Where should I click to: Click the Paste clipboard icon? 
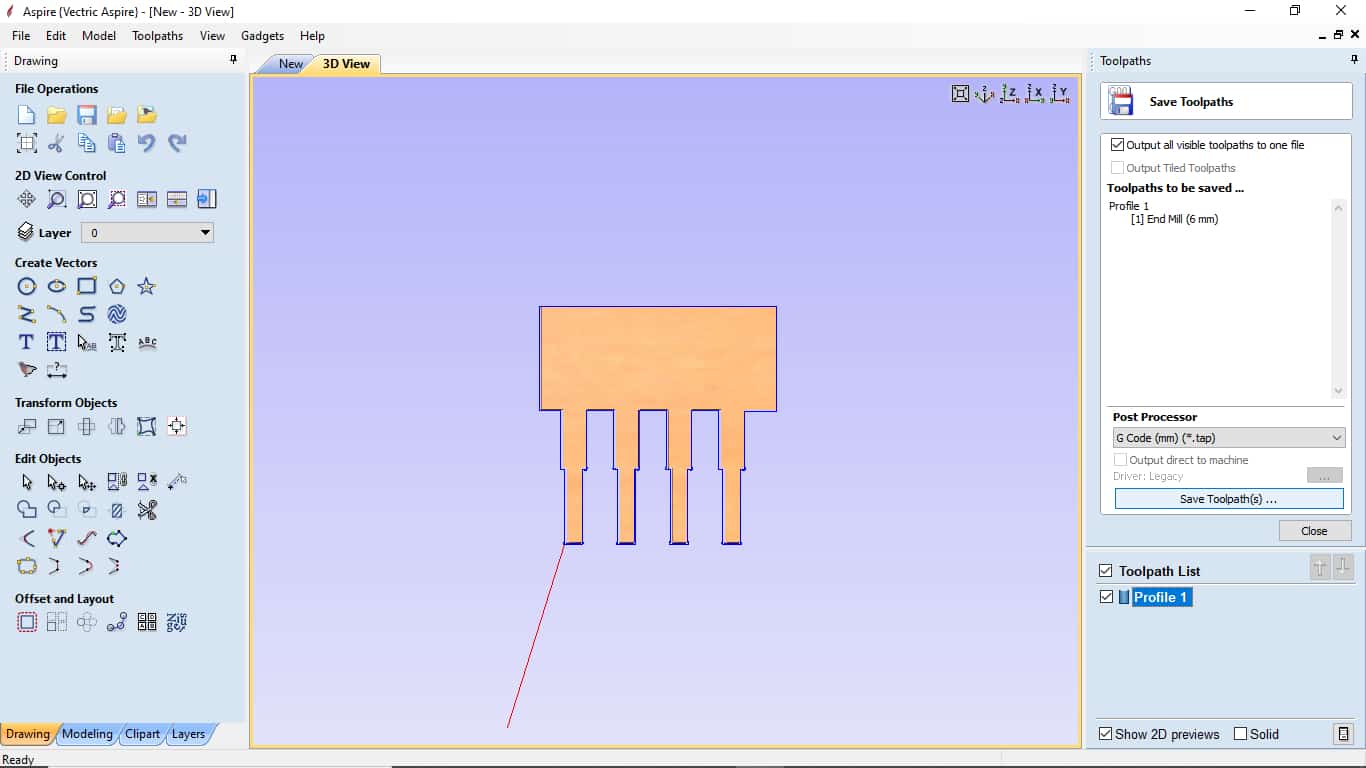[x=117, y=143]
